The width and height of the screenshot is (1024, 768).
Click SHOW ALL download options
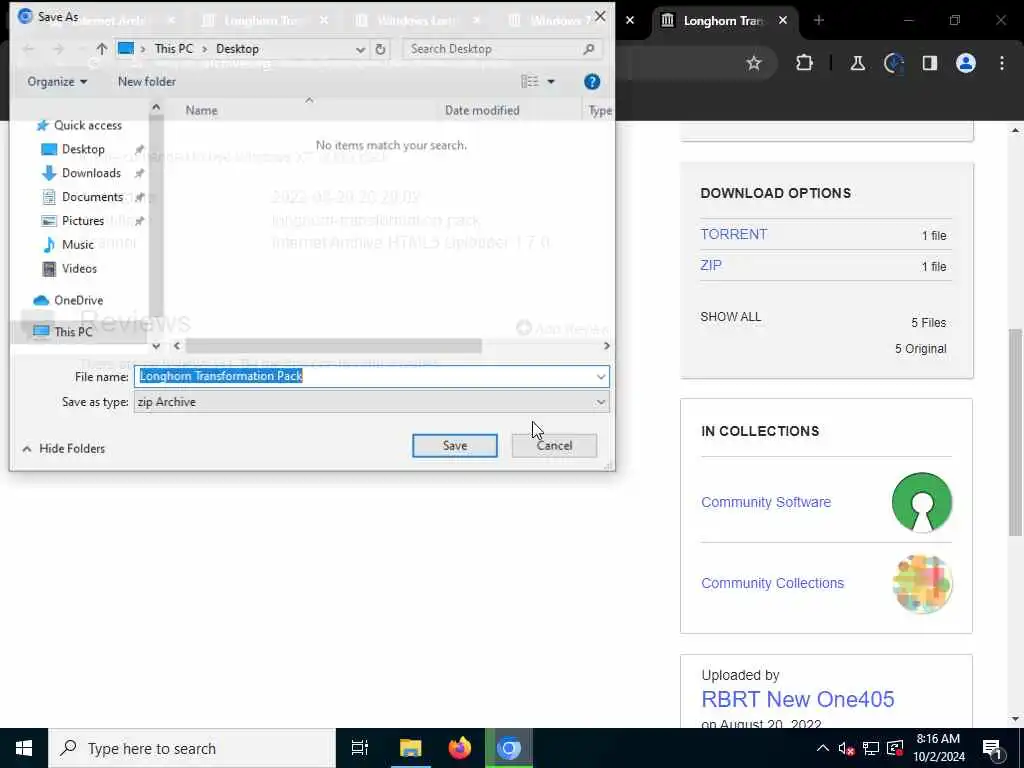tap(730, 317)
